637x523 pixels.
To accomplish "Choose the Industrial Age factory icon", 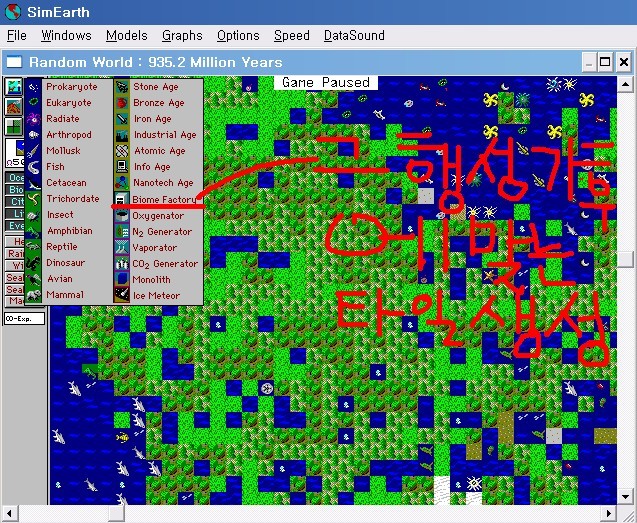I will point(121,135).
